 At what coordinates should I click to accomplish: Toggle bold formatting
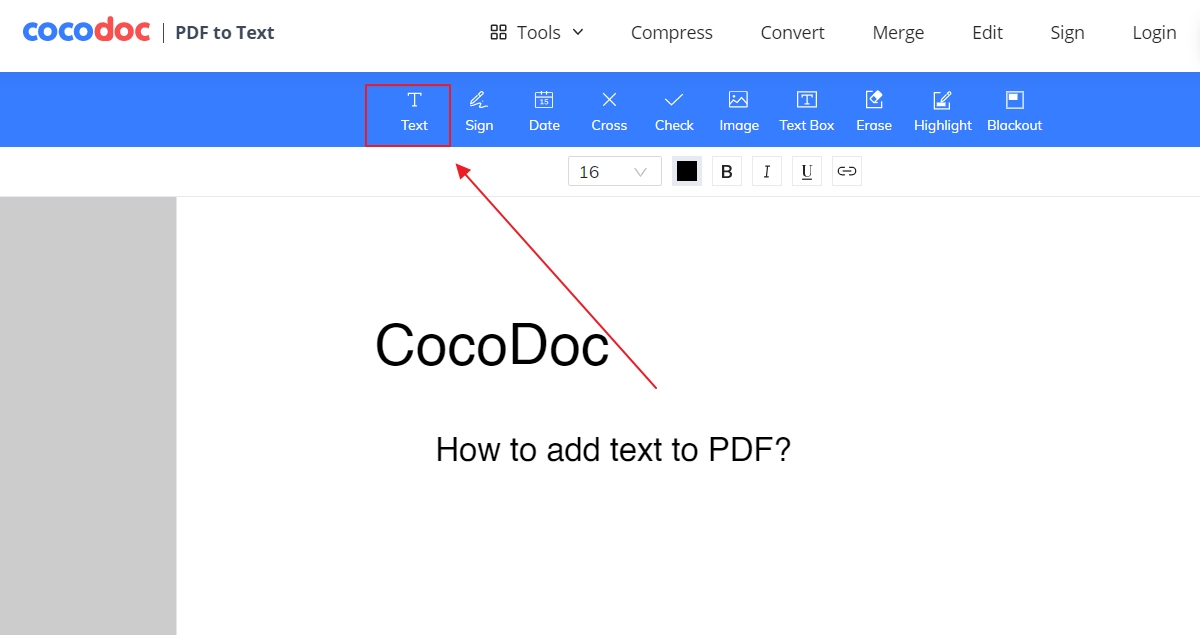[x=727, y=171]
